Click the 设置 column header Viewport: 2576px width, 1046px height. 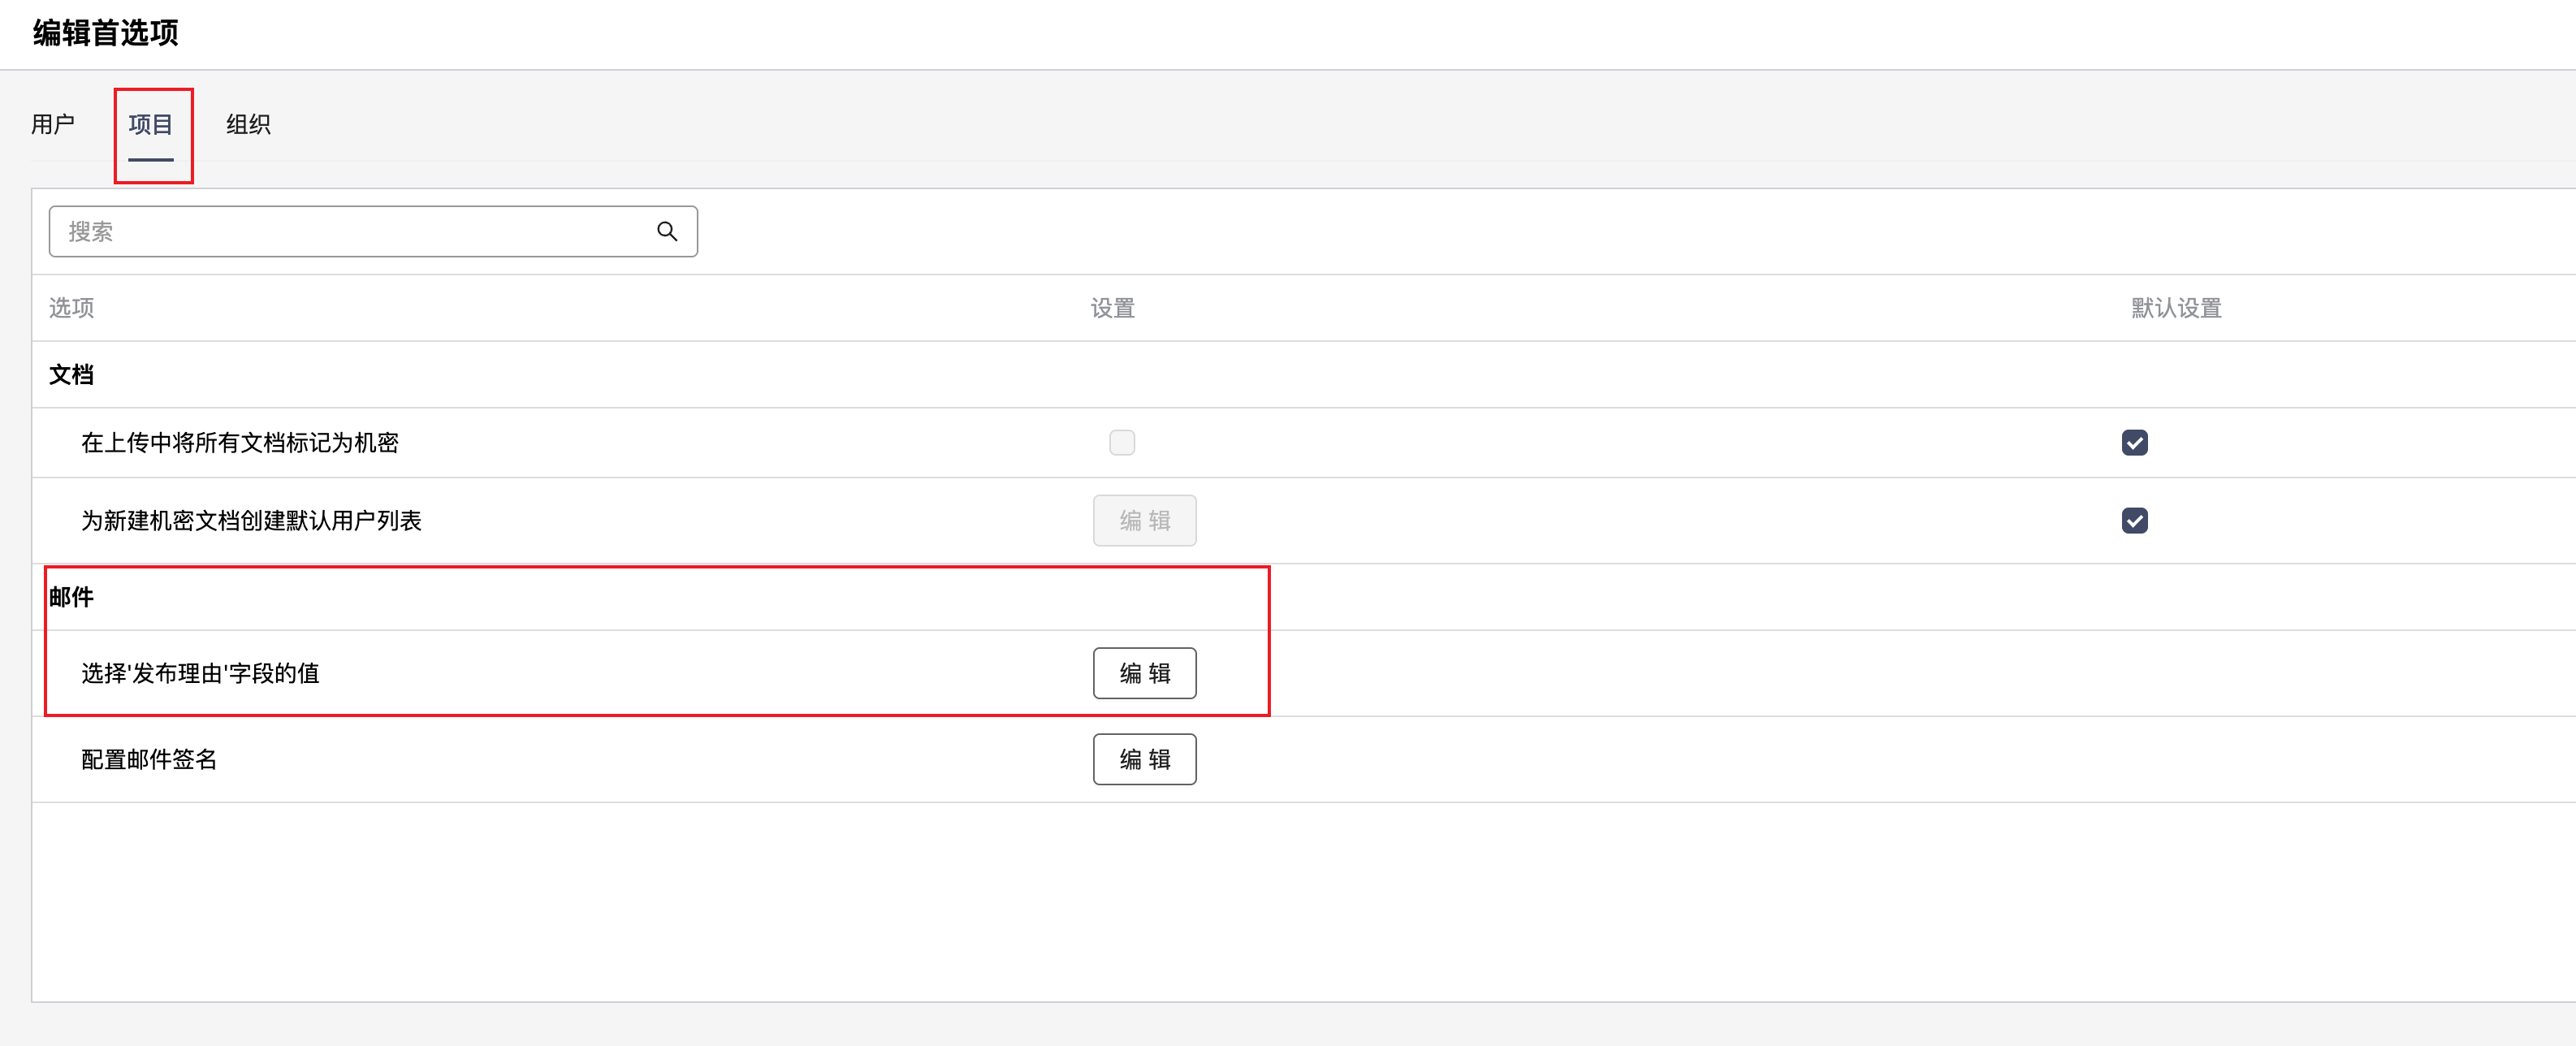point(1112,308)
